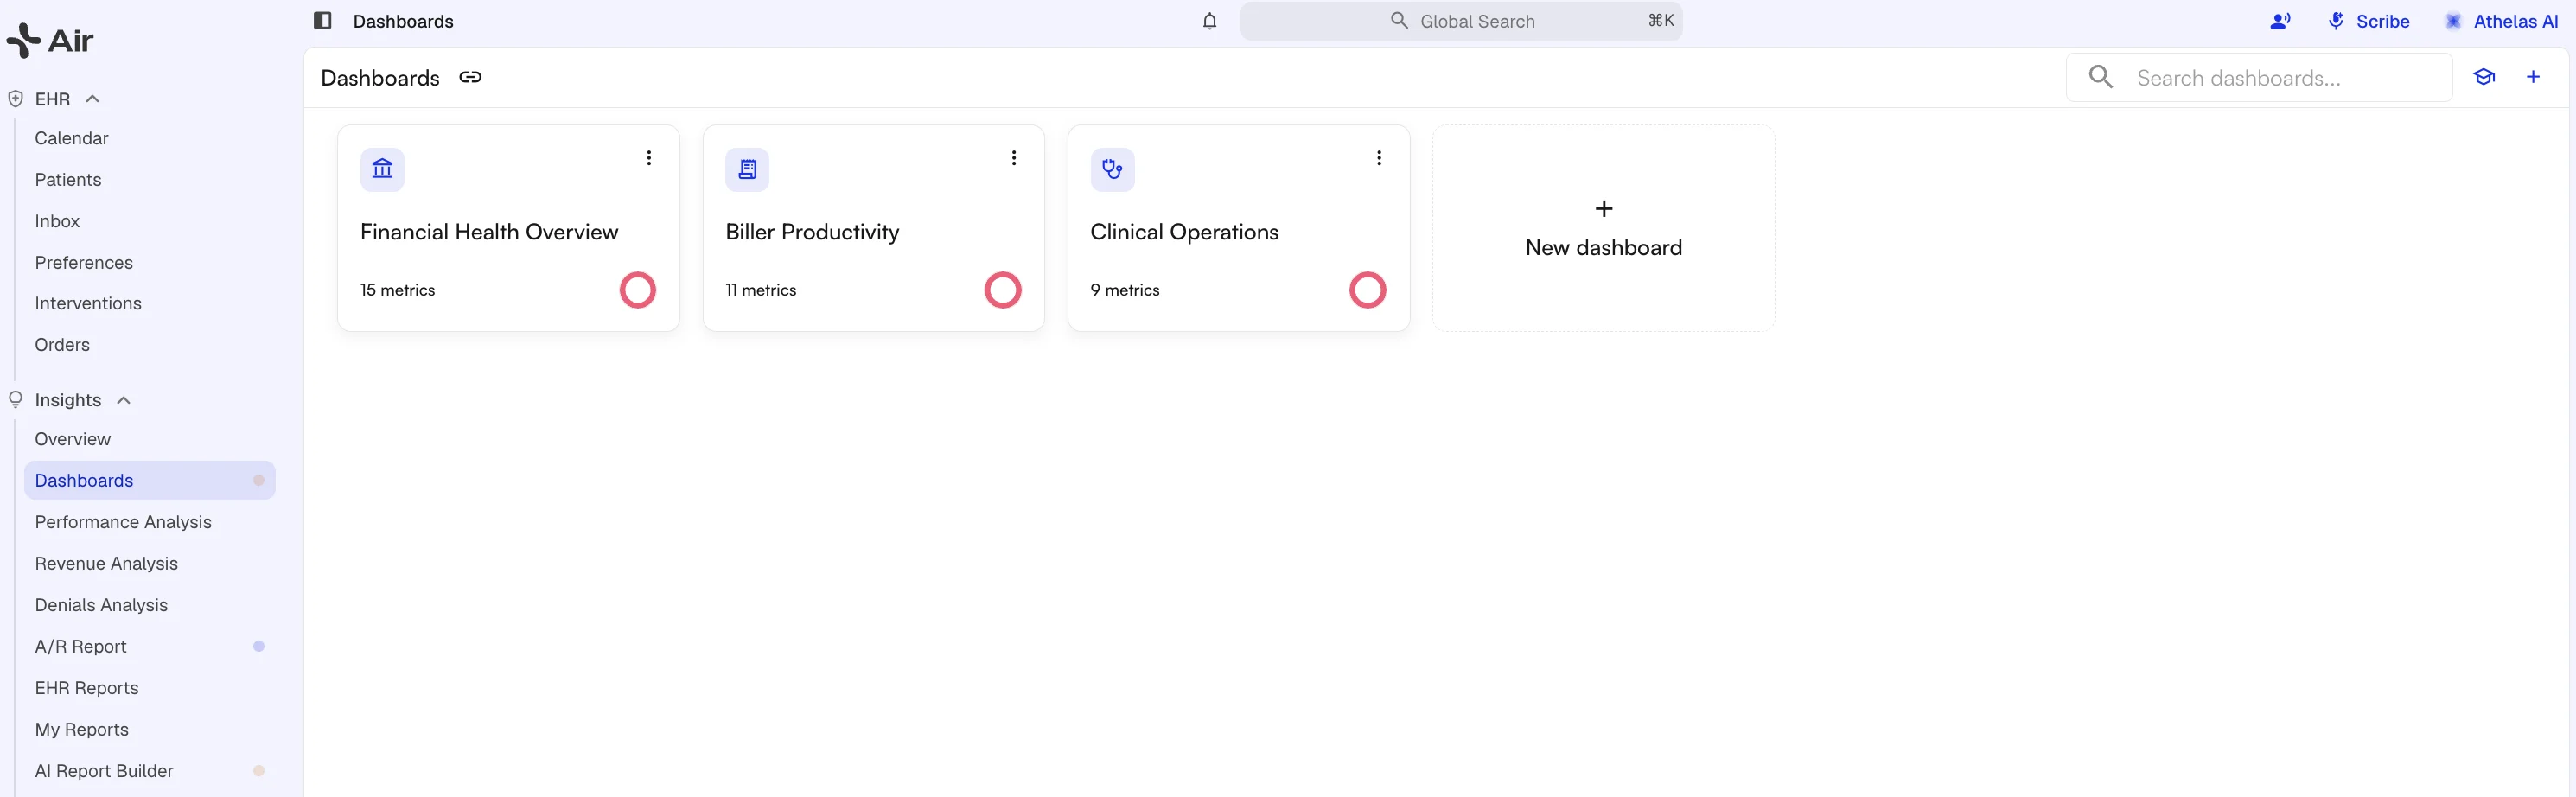The width and height of the screenshot is (2576, 797).
Task: Click the EHR shield icon
Action: coord(16,99)
